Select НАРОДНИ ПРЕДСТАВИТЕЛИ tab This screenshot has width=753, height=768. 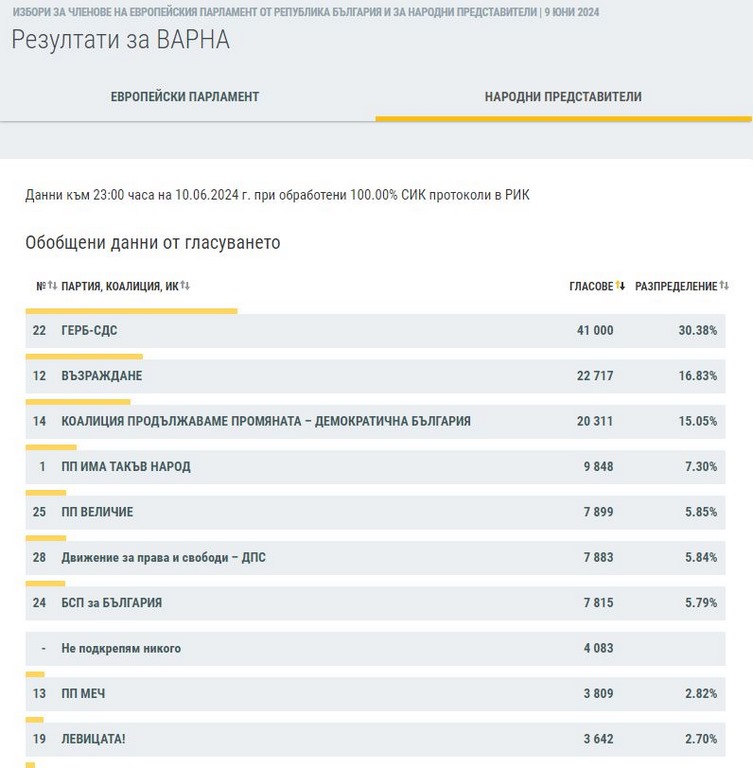tap(563, 97)
